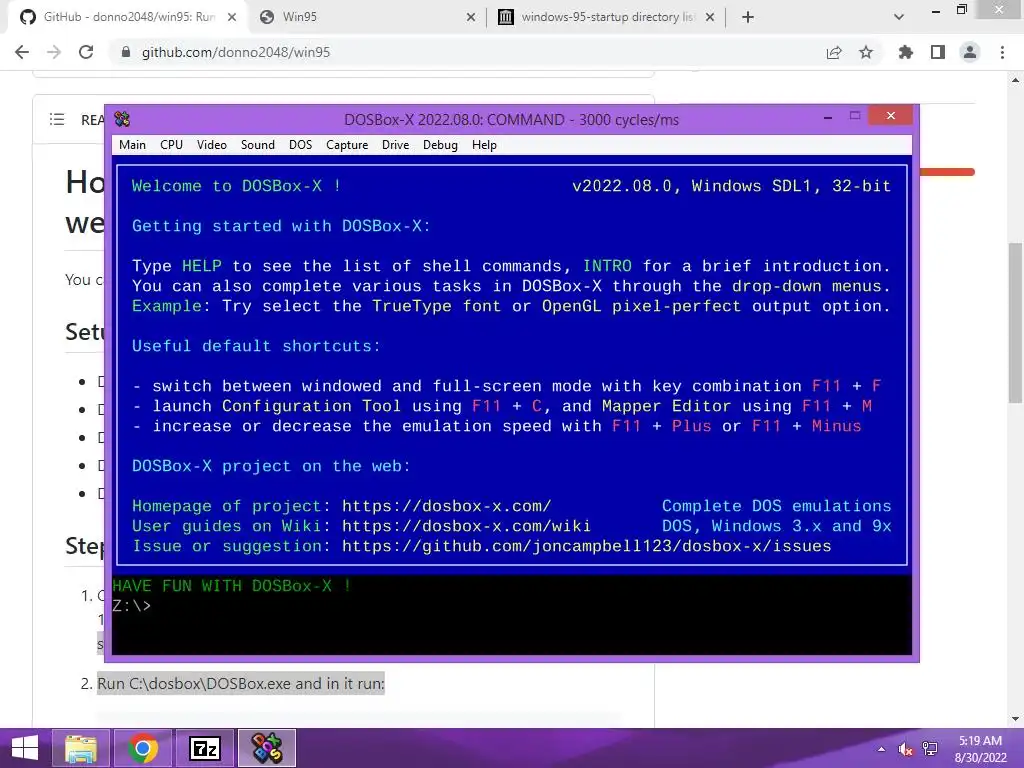The width and height of the screenshot is (1024, 768).
Task: Close the windows-95-startup directory tab
Action: (710, 17)
